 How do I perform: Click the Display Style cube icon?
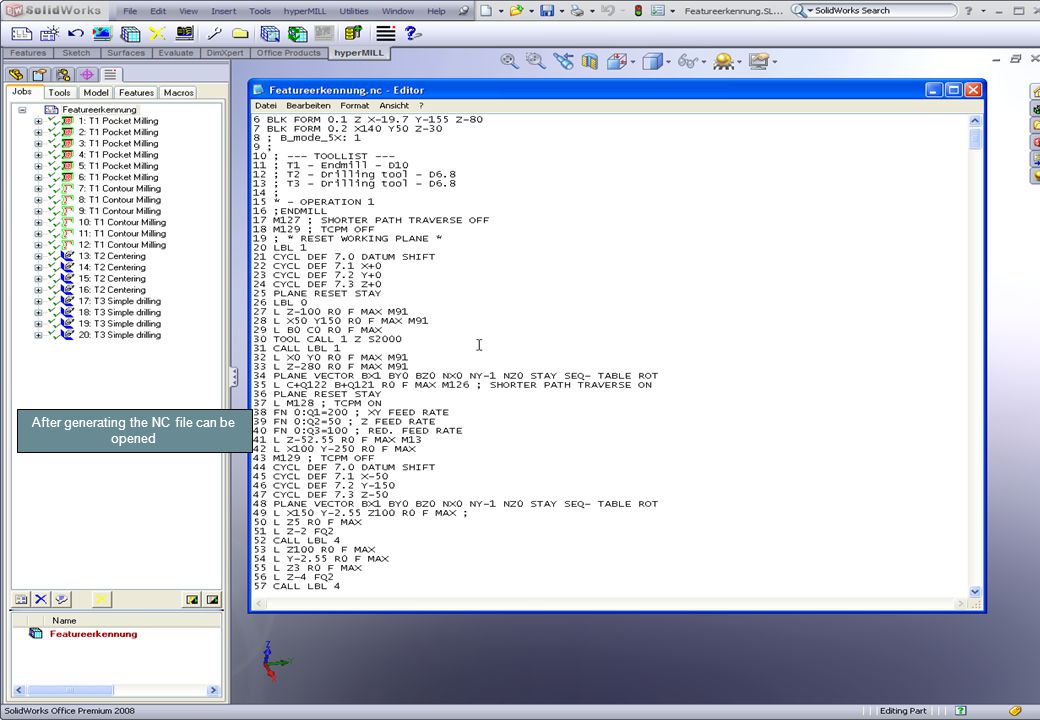click(x=653, y=62)
